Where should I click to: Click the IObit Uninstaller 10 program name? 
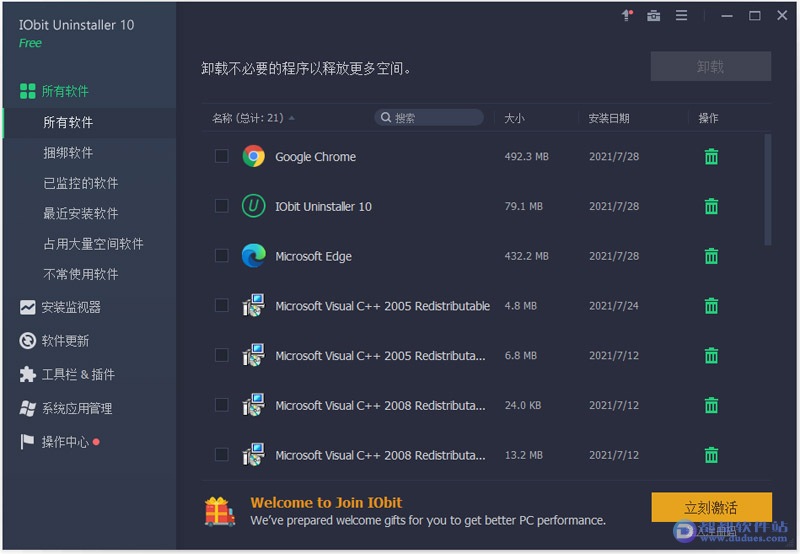tap(323, 207)
